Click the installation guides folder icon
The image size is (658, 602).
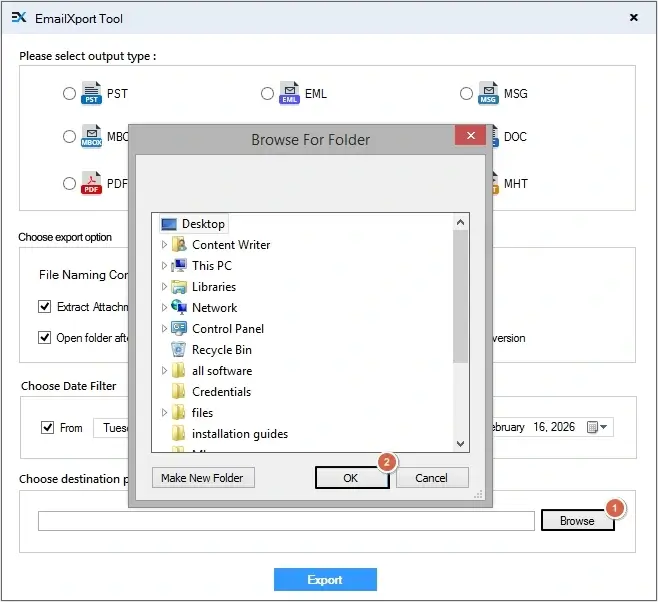pyautogui.click(x=178, y=433)
